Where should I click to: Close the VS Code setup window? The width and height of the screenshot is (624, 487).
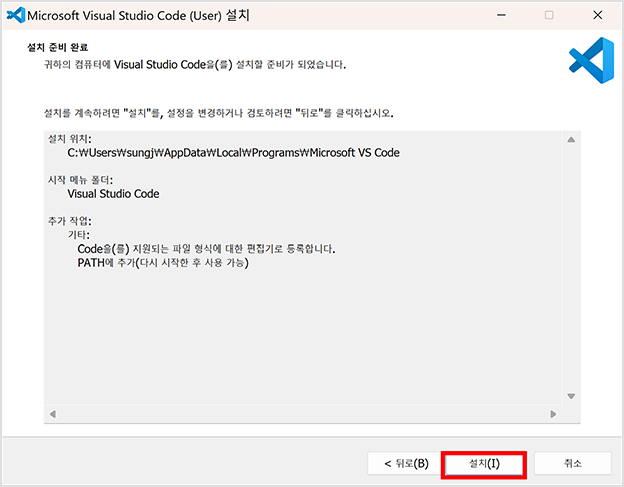click(x=598, y=16)
